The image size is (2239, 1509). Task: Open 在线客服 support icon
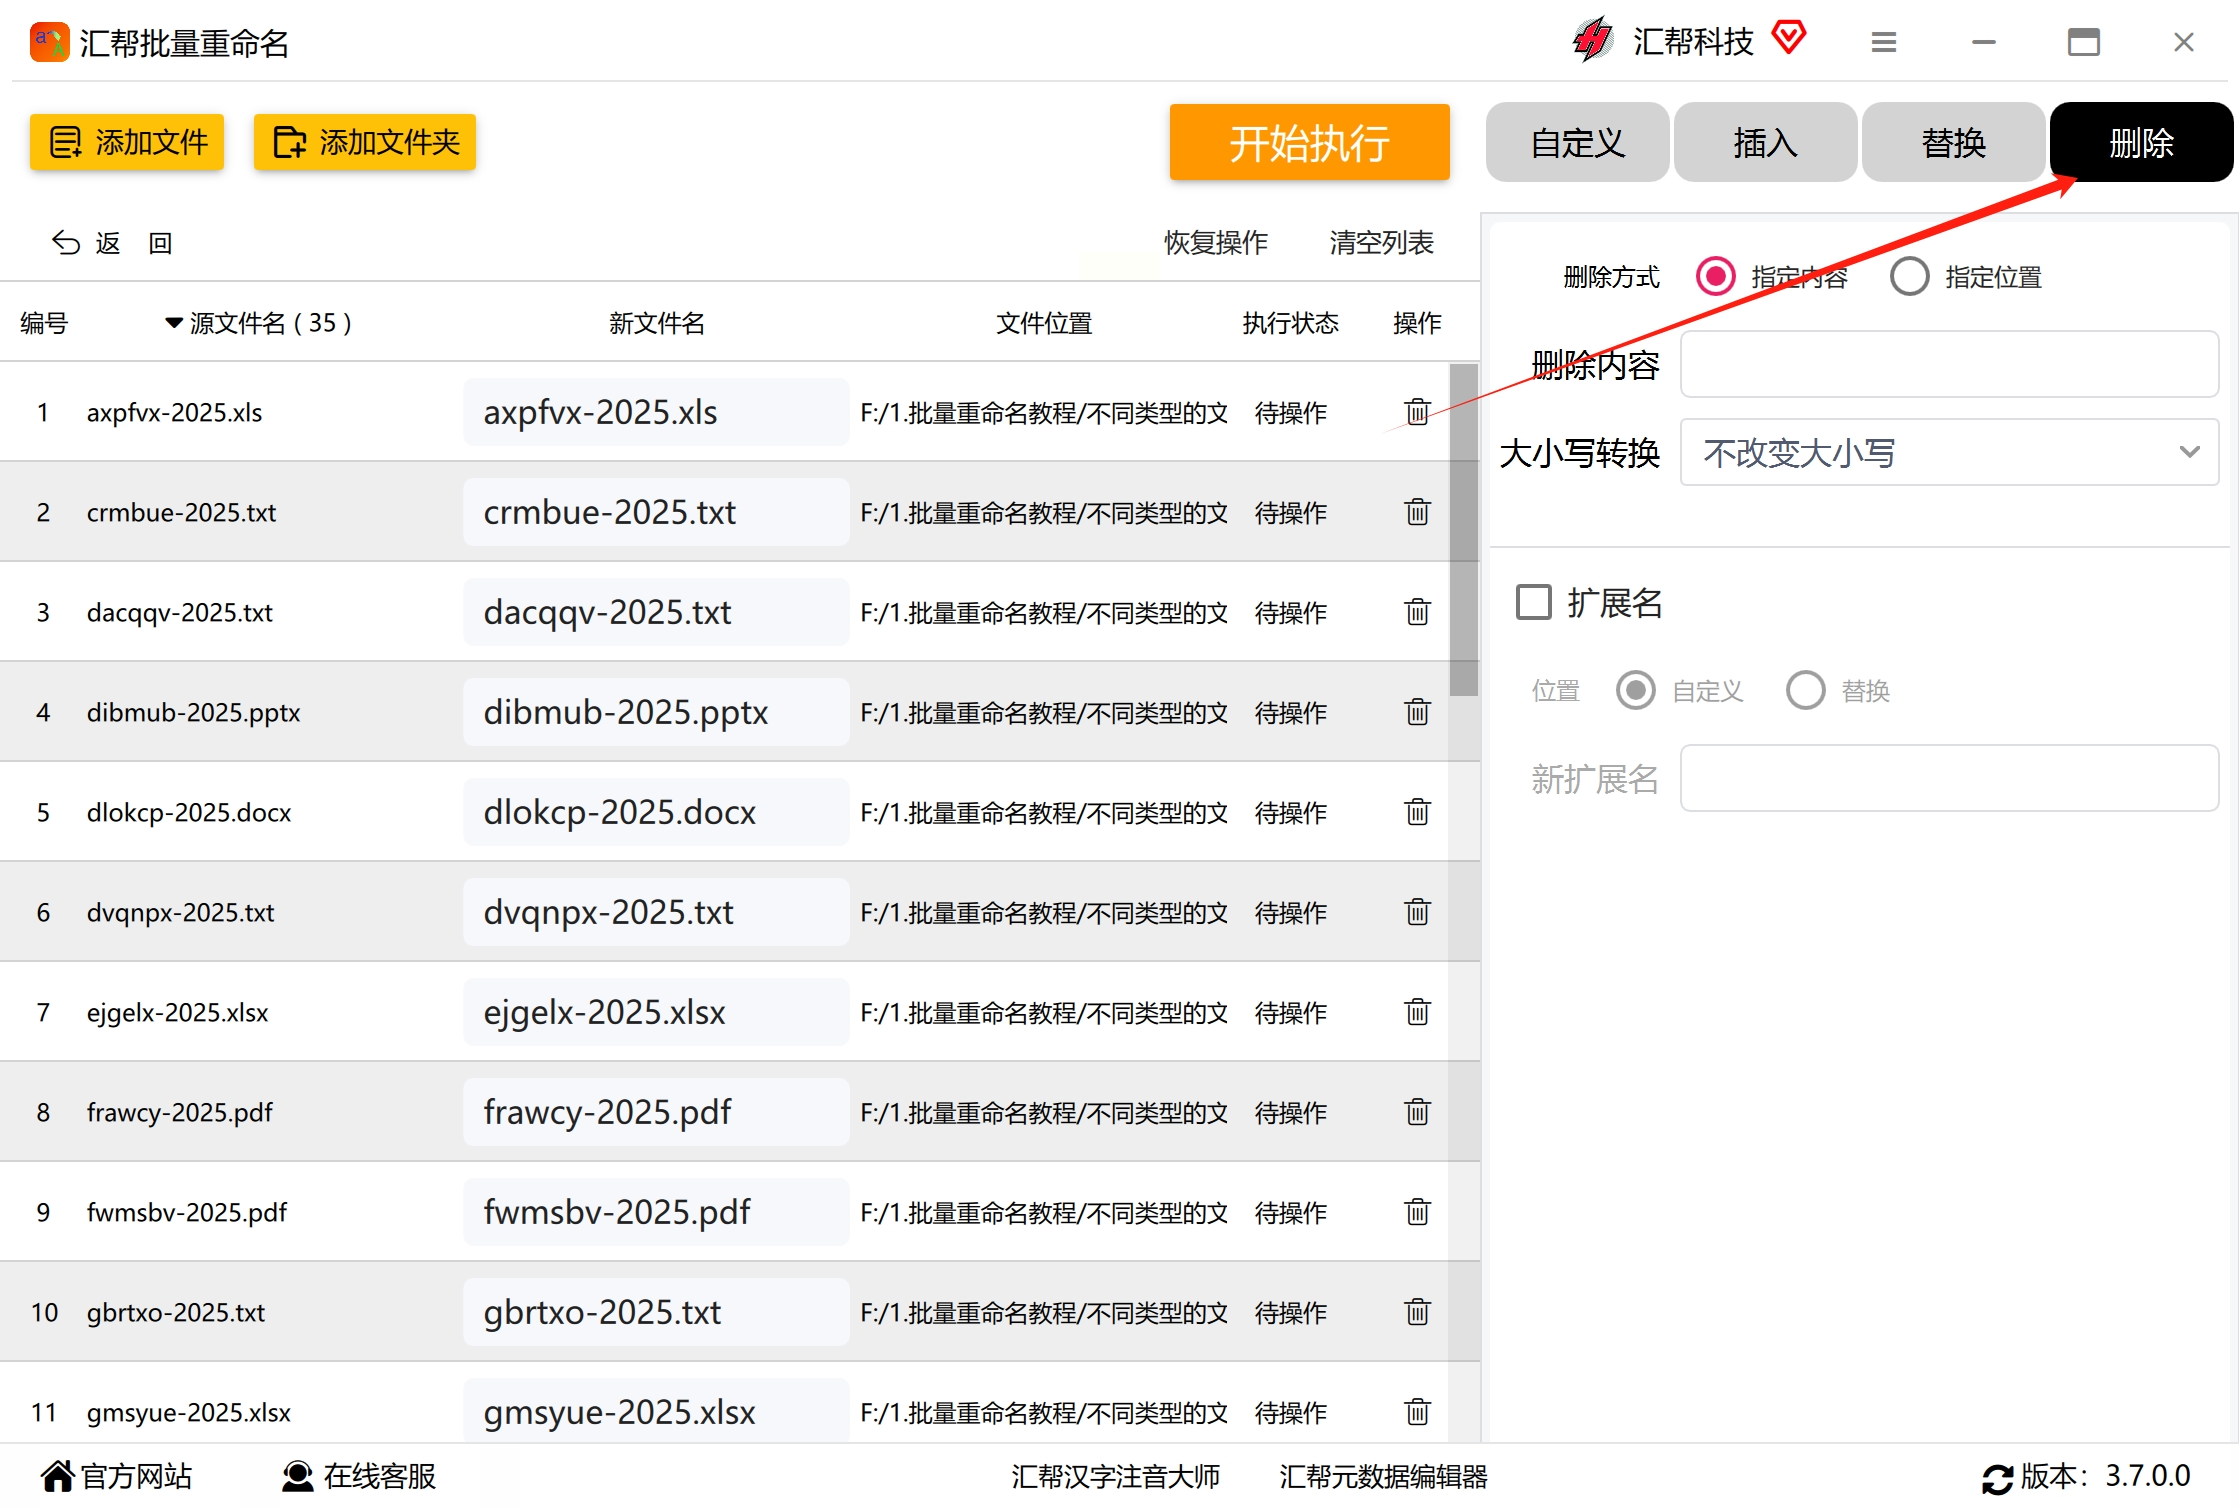pos(297,1476)
